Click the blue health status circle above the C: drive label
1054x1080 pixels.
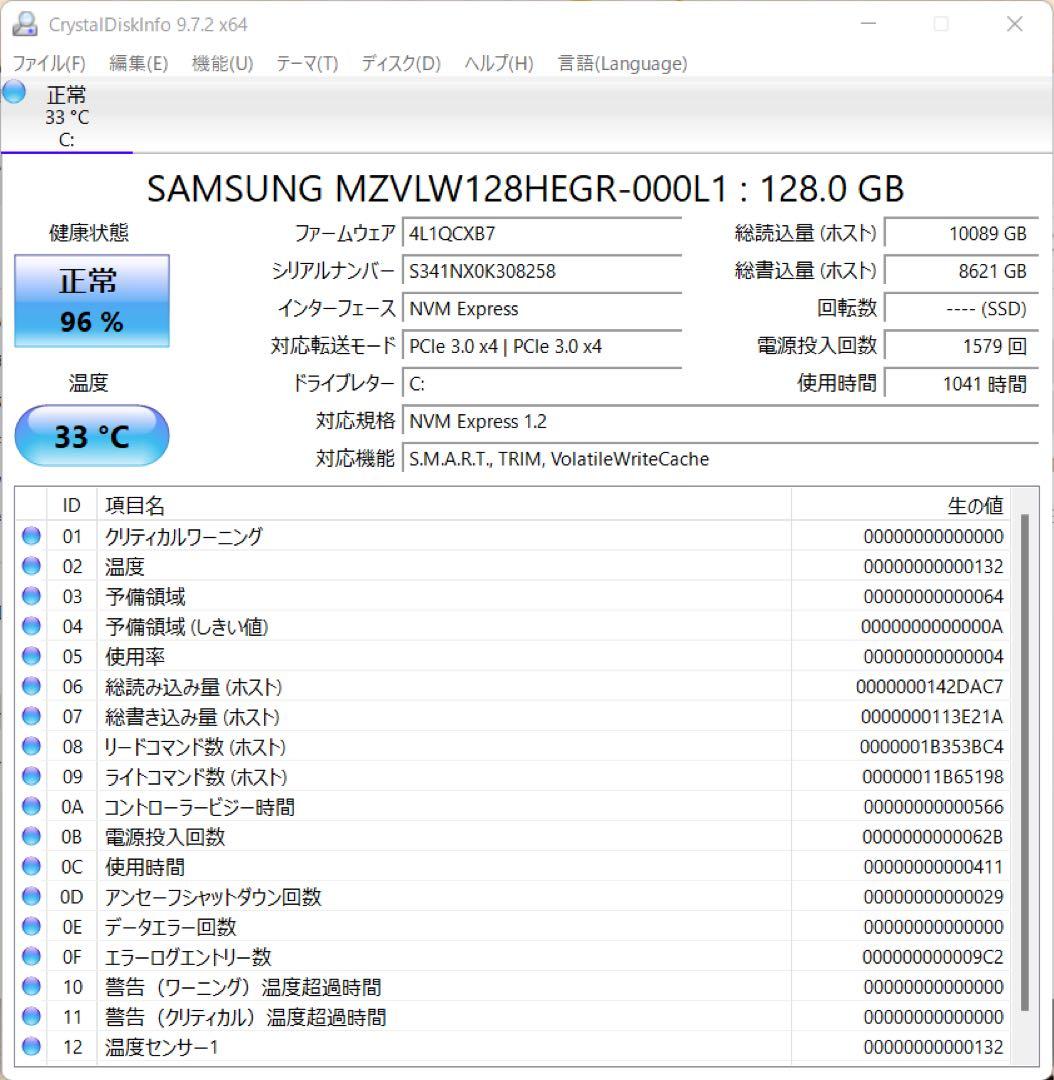pos(13,93)
